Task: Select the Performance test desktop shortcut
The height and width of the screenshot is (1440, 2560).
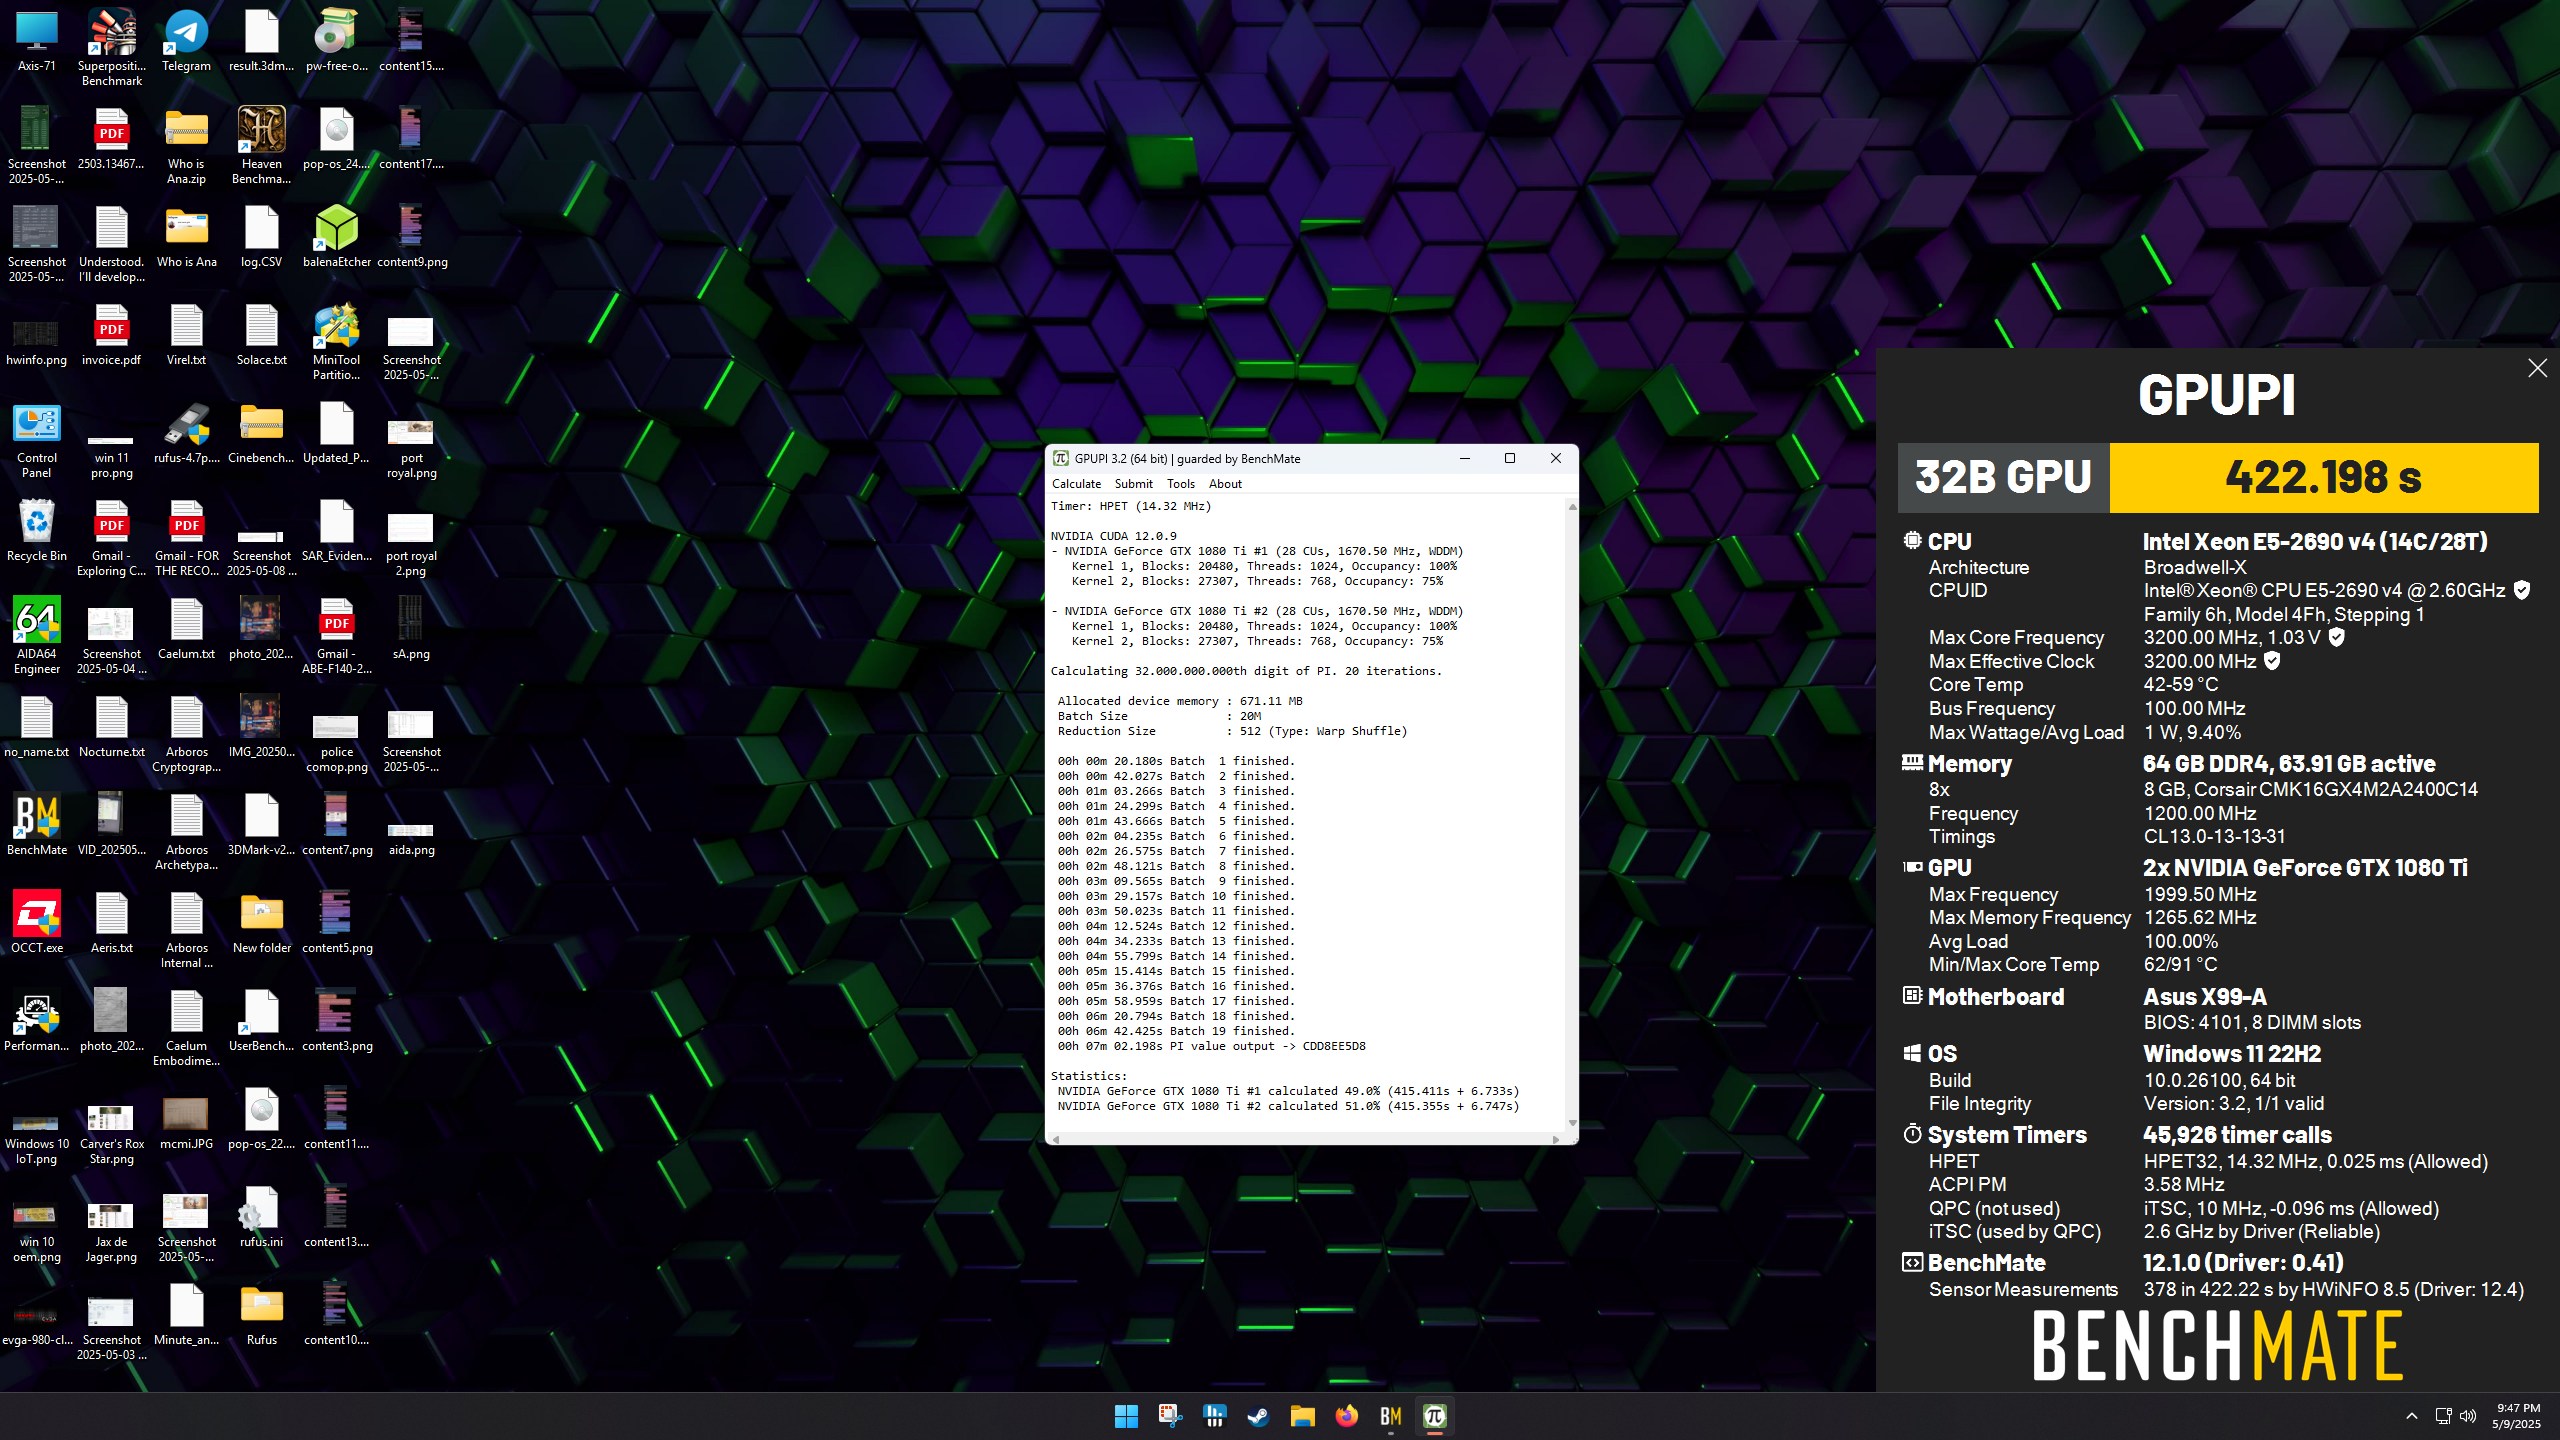Action: pos(37,1020)
